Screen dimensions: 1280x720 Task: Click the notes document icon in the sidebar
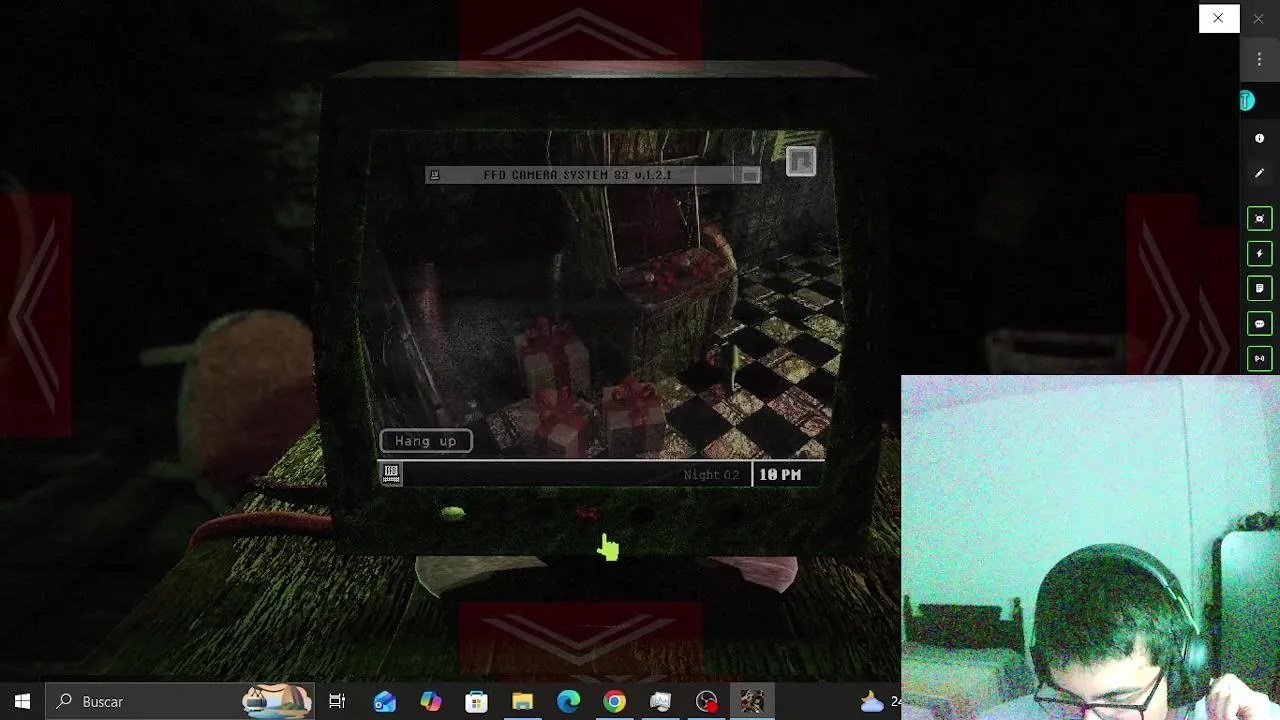pos(1259,289)
